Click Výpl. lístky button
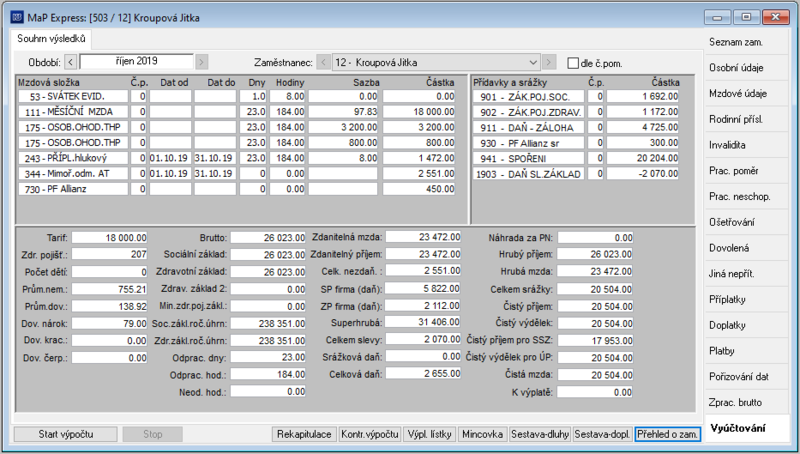The width and height of the screenshot is (800, 454). (x=430, y=434)
